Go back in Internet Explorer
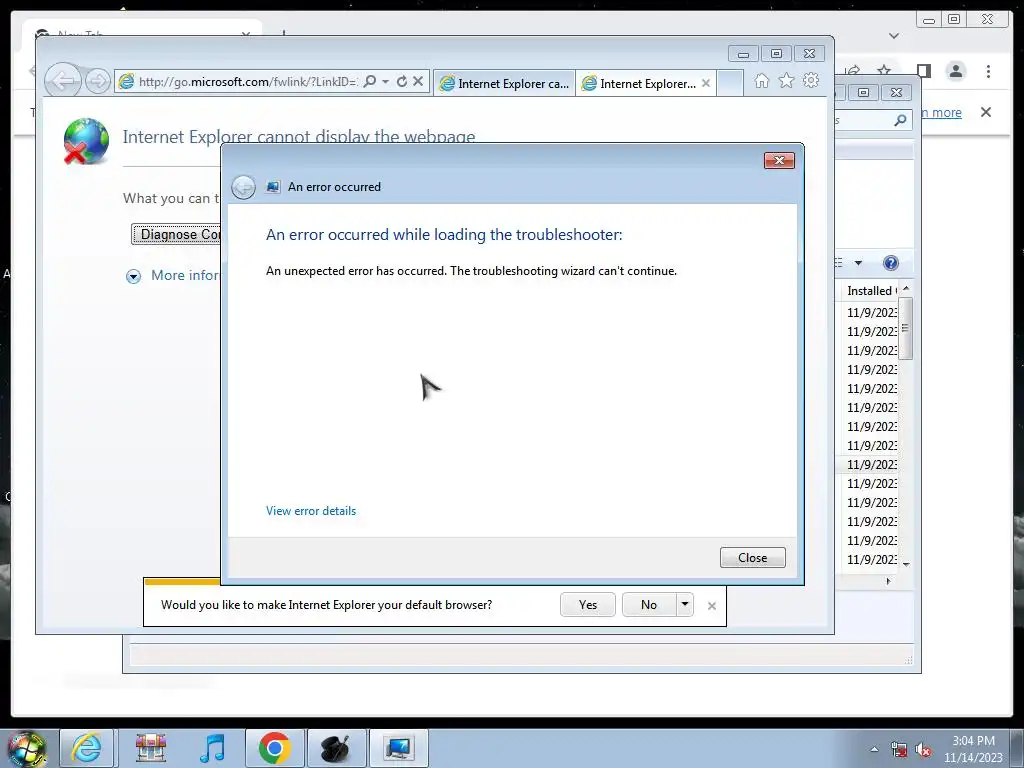The width and height of the screenshot is (1024, 768). point(63,81)
